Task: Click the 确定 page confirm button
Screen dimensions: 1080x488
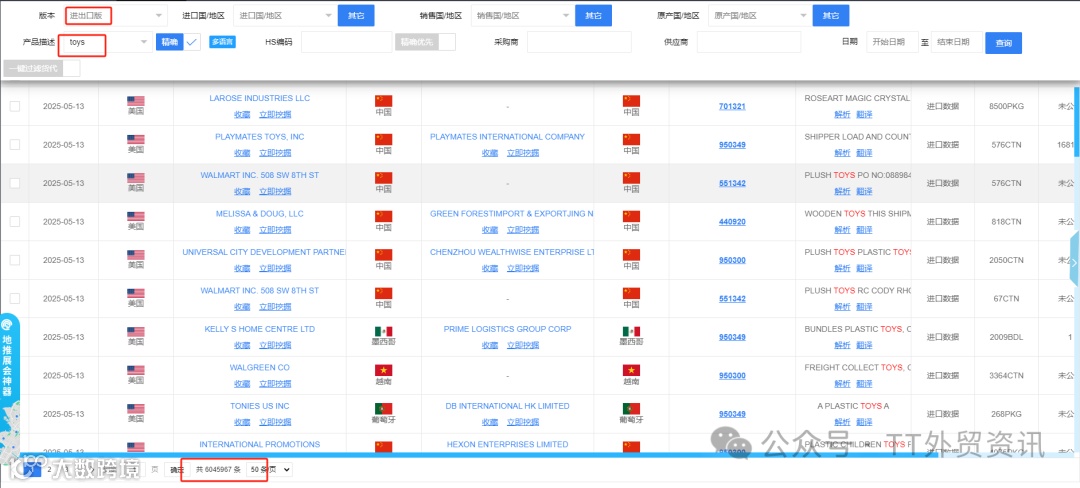Action: [177, 469]
